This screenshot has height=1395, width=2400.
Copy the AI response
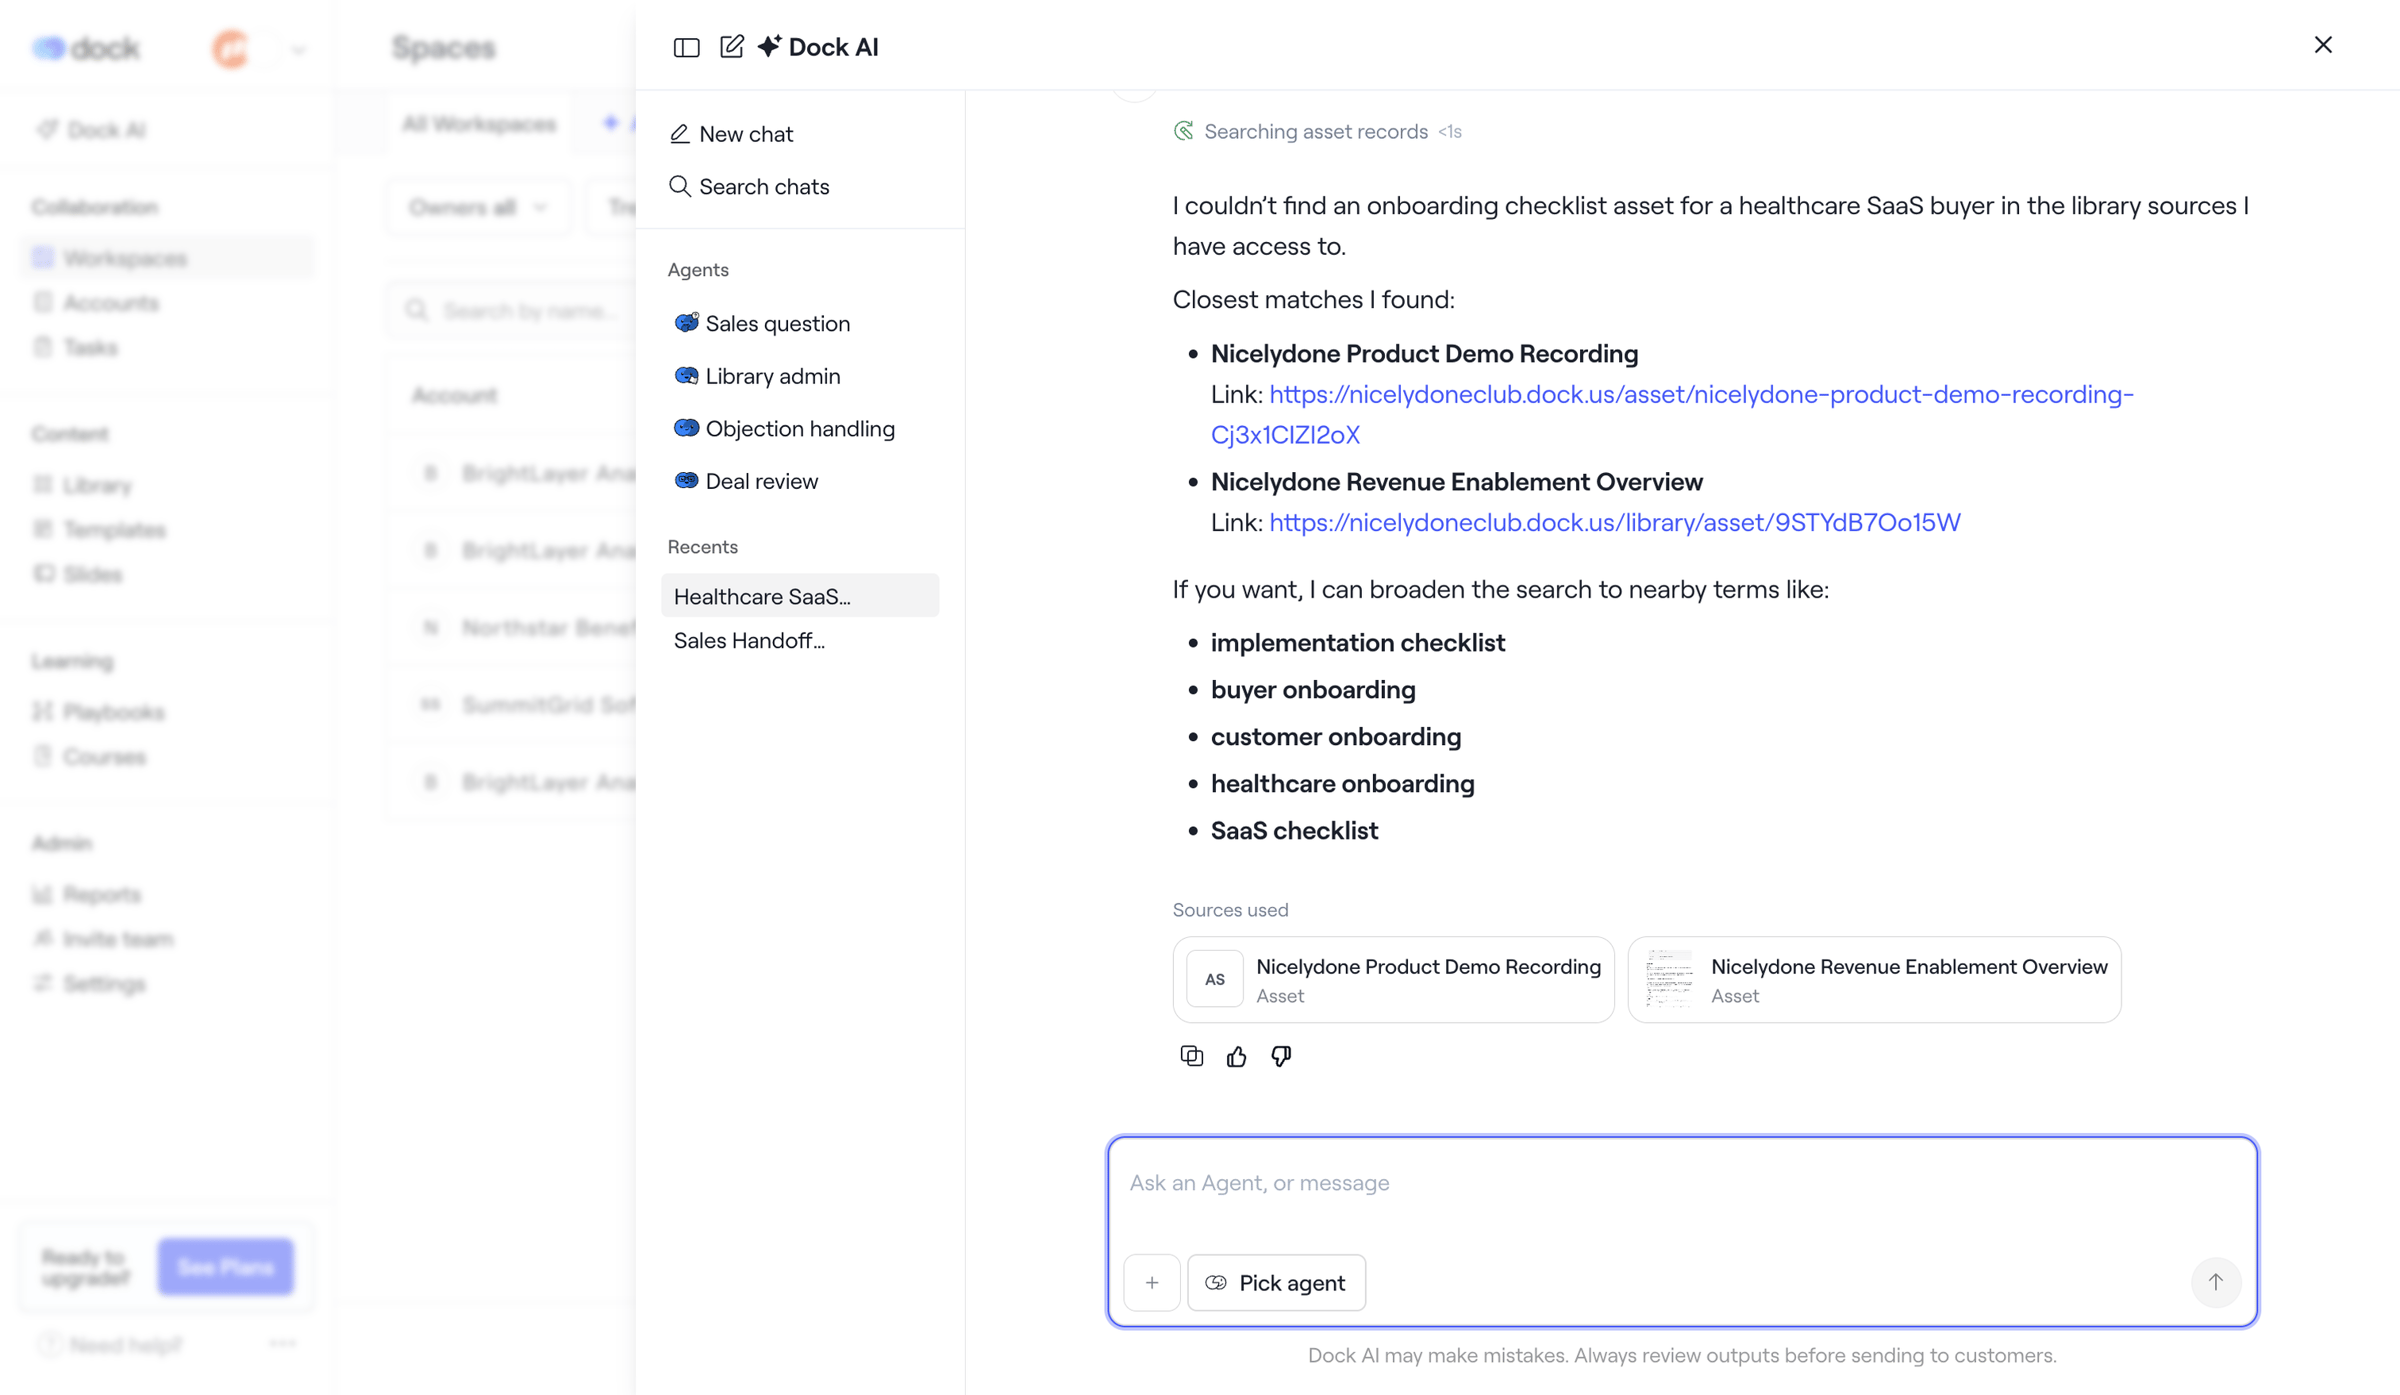[1191, 1056]
